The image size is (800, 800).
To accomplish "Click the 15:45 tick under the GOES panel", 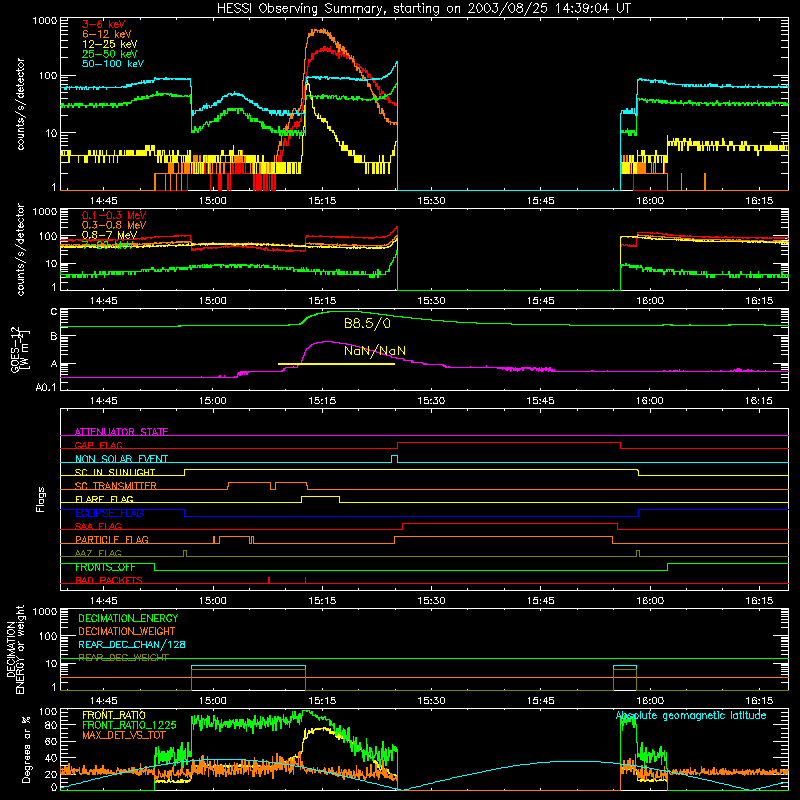I will [x=540, y=401].
